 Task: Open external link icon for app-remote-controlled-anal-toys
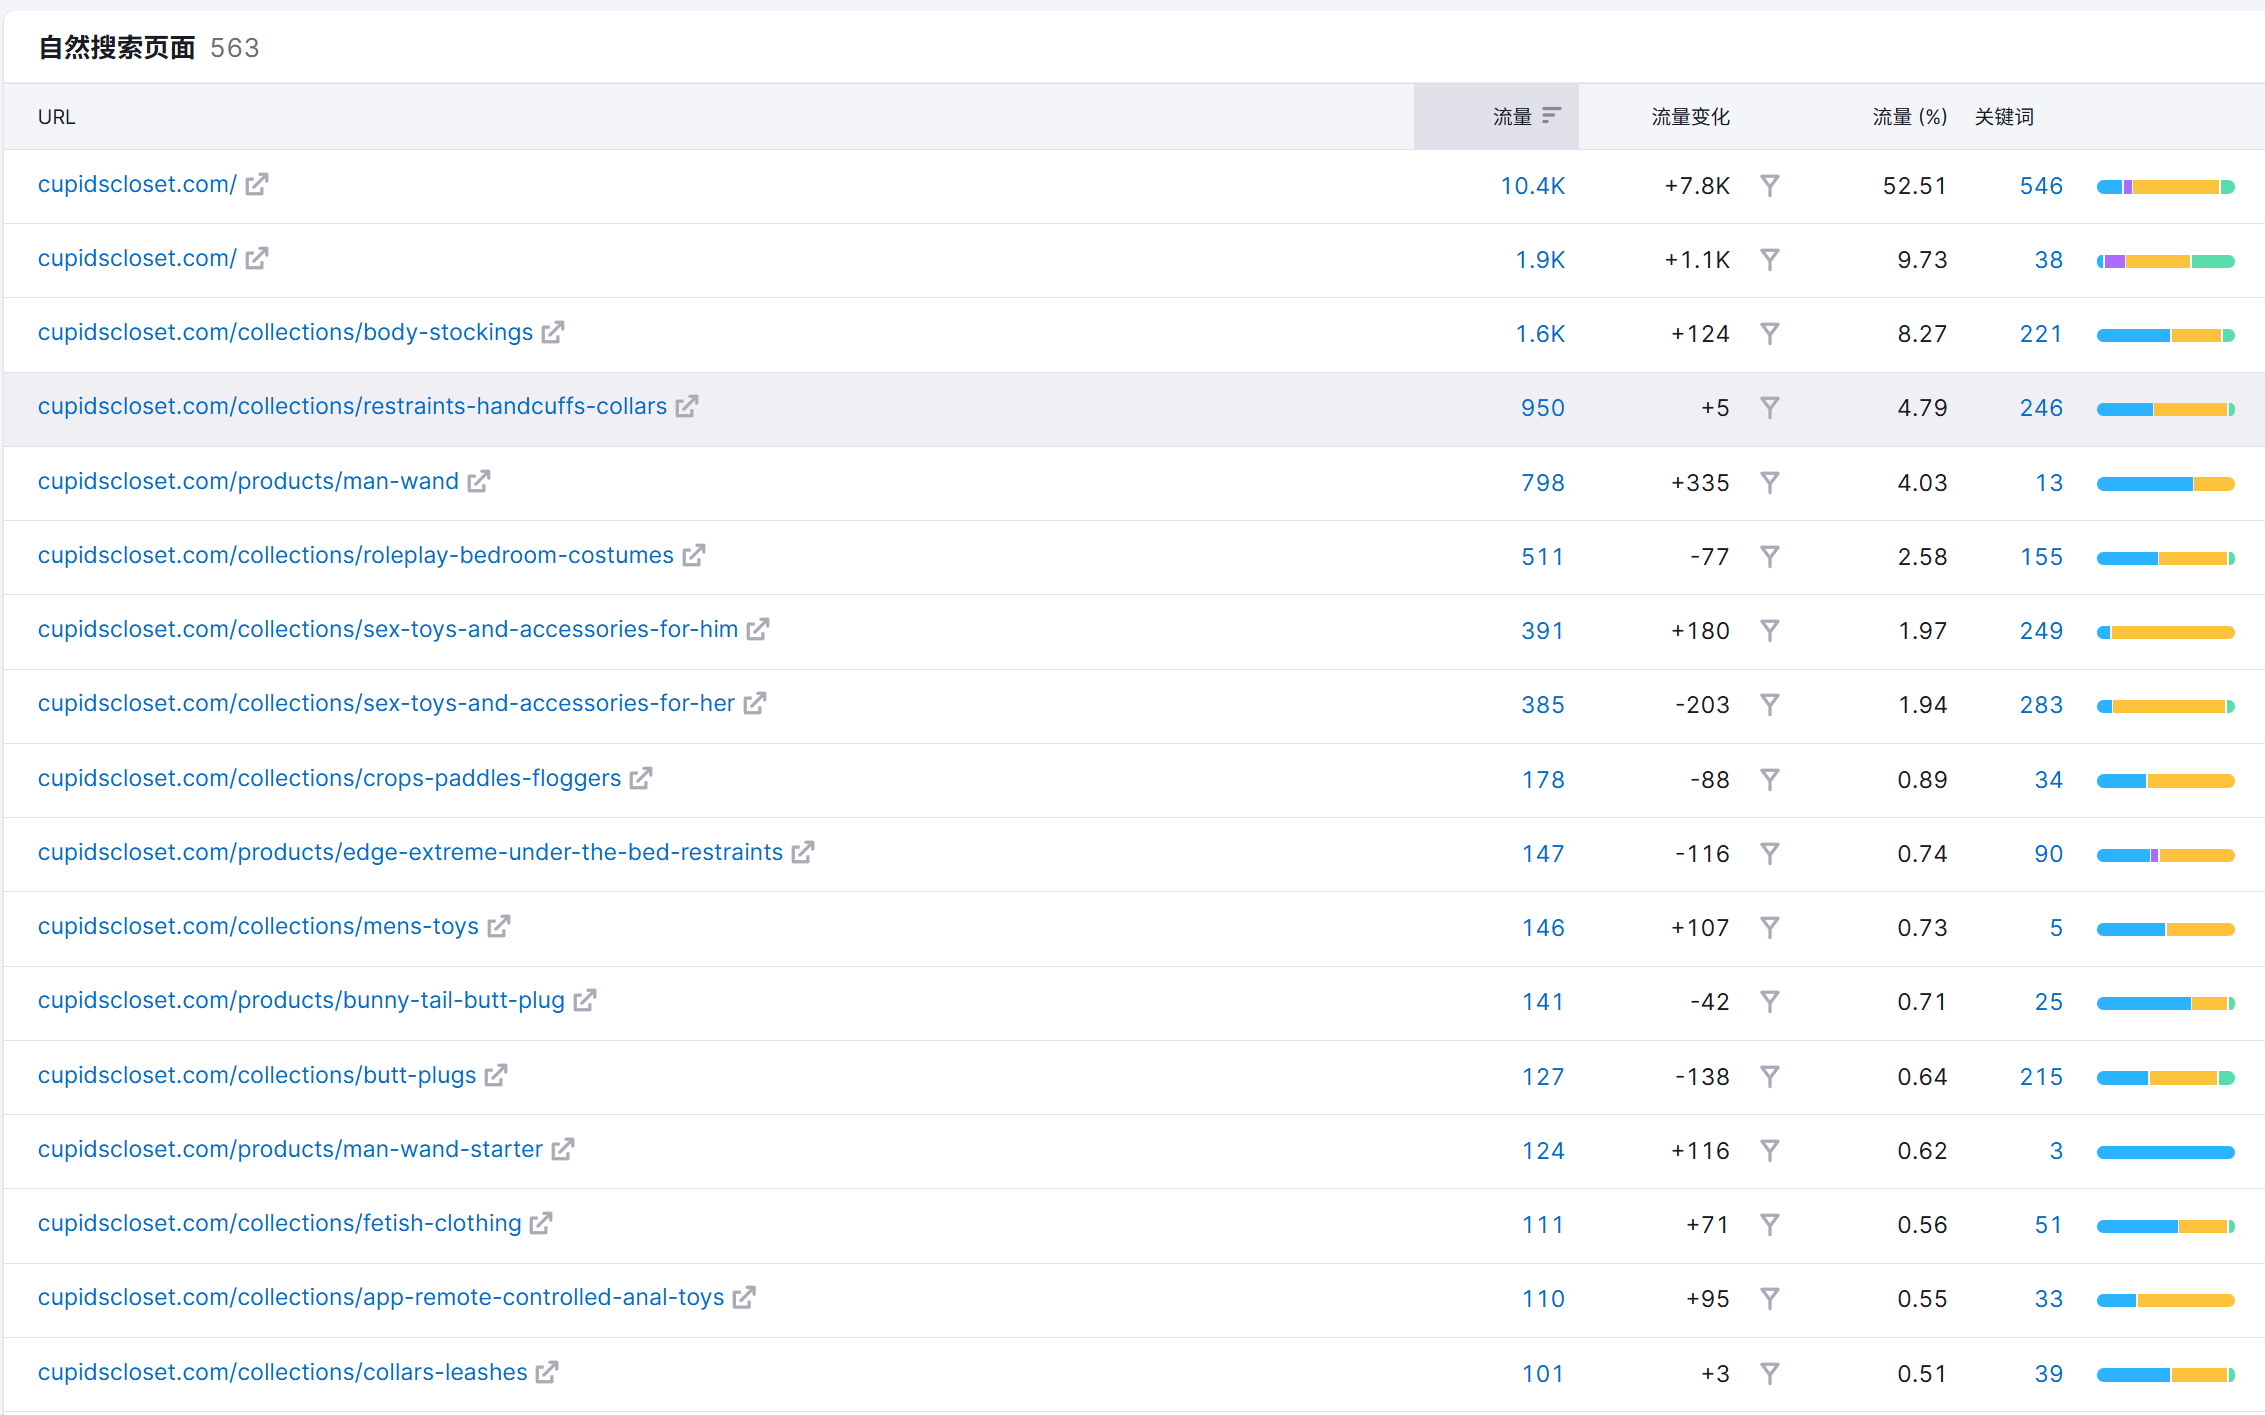pos(744,1297)
